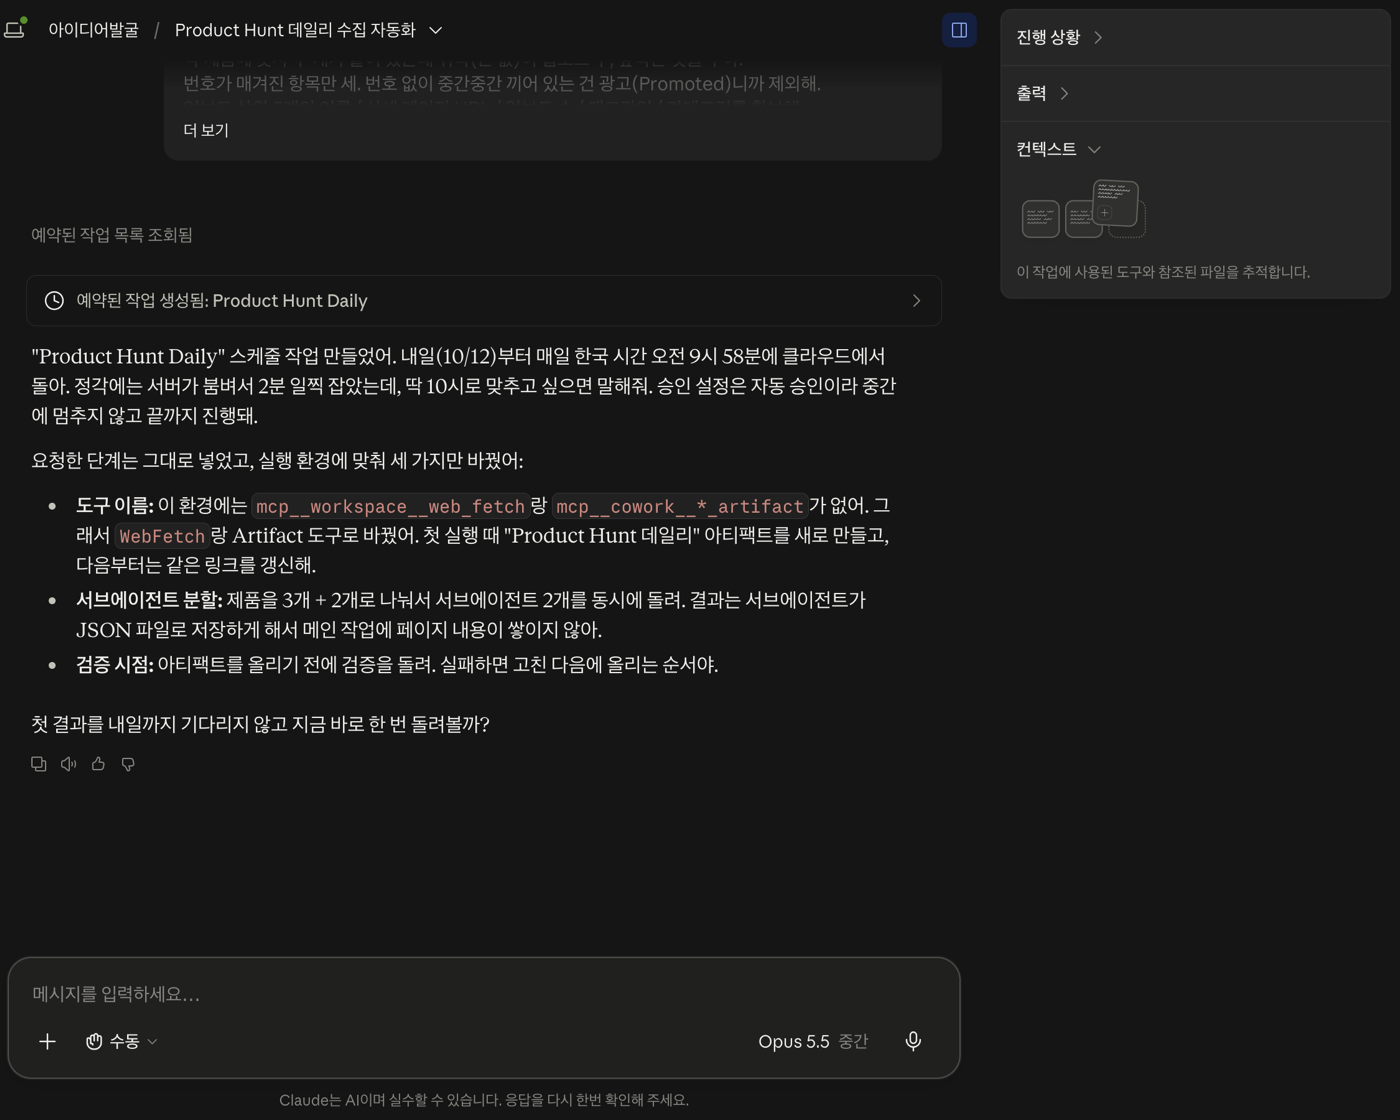Focus the 메시지를 입력하세요 input field

(484, 993)
